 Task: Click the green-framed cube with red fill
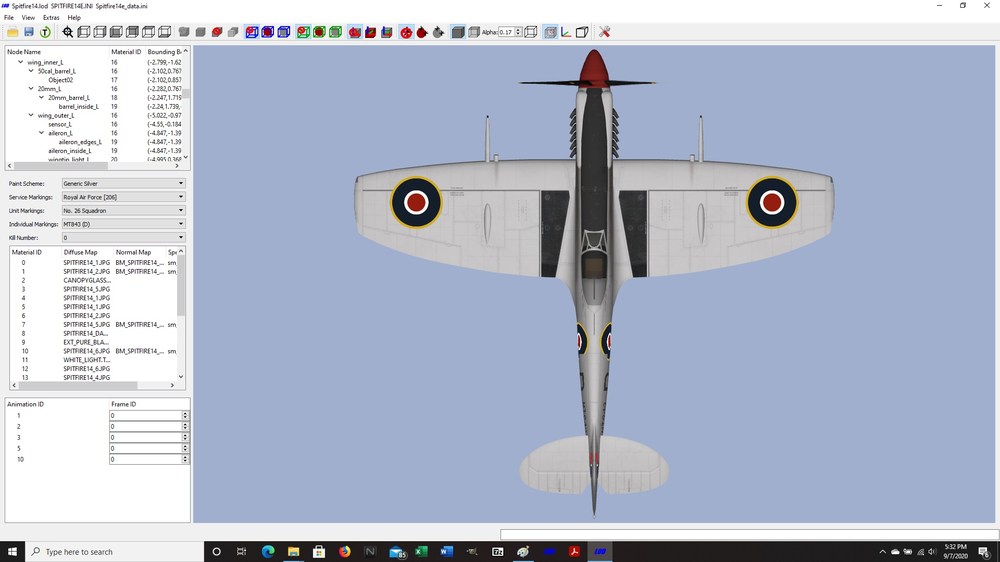tap(319, 32)
